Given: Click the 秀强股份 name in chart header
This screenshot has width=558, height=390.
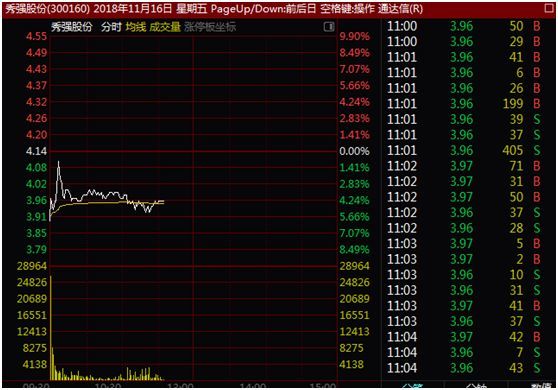Looking at the screenshot, I should pyautogui.click(x=72, y=27).
